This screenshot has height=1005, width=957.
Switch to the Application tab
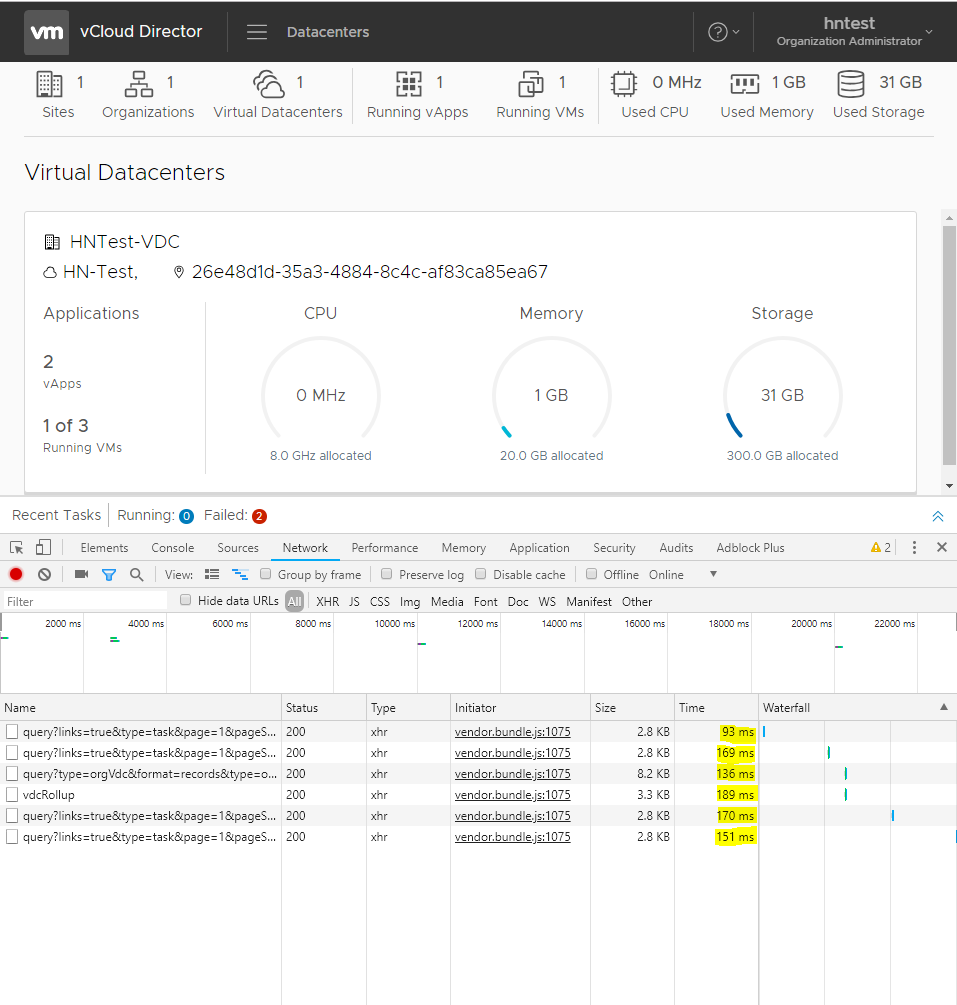coord(539,548)
